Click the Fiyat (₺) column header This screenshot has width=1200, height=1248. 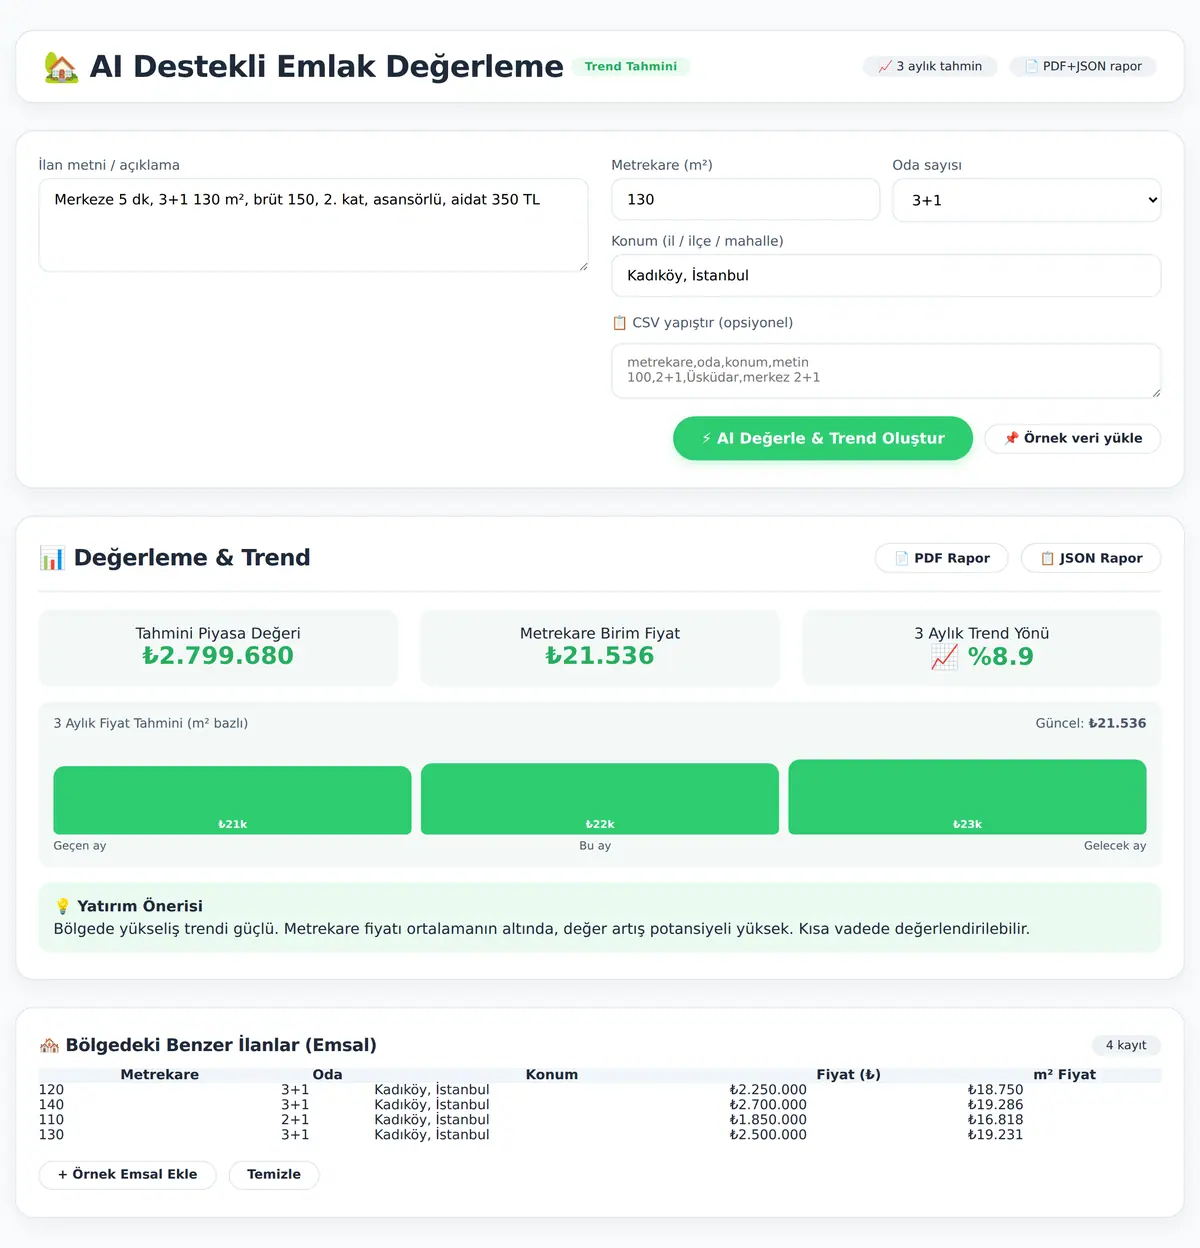coord(848,1075)
